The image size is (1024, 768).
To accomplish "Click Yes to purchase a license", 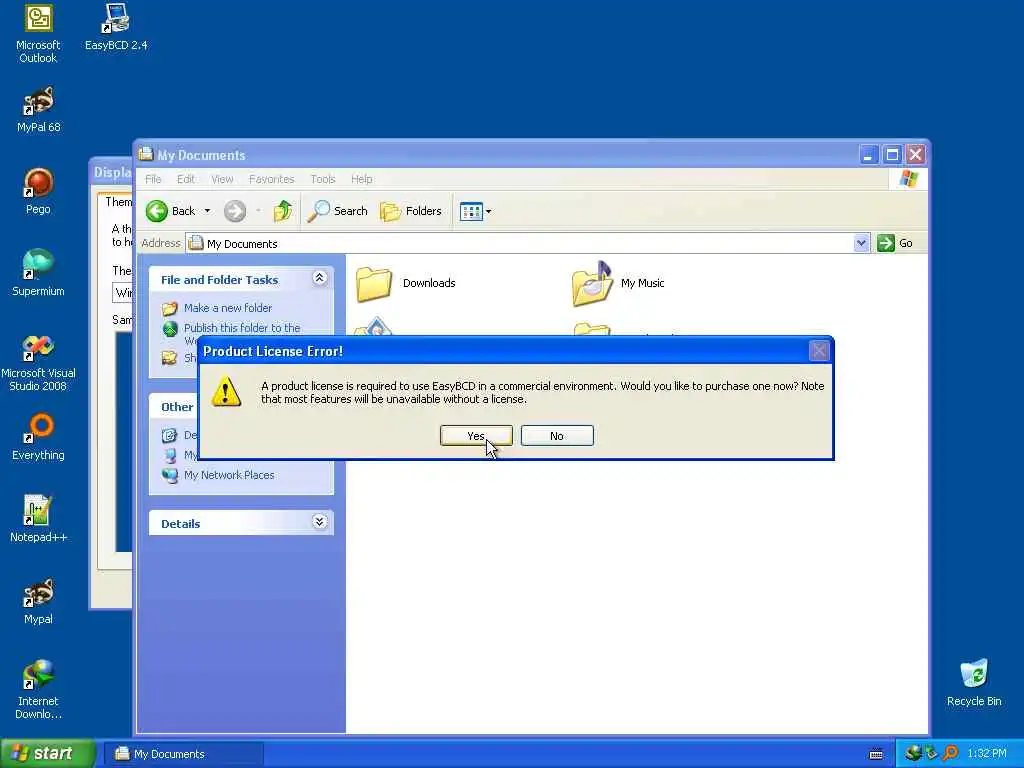I will click(476, 436).
